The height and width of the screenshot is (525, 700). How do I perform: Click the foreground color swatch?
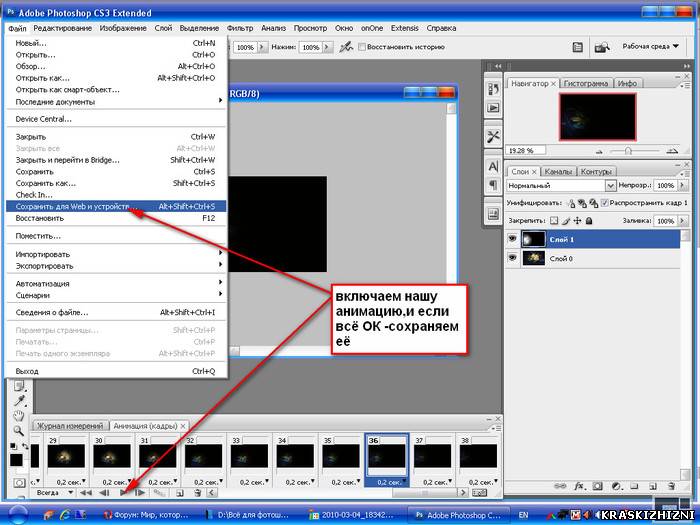16,460
